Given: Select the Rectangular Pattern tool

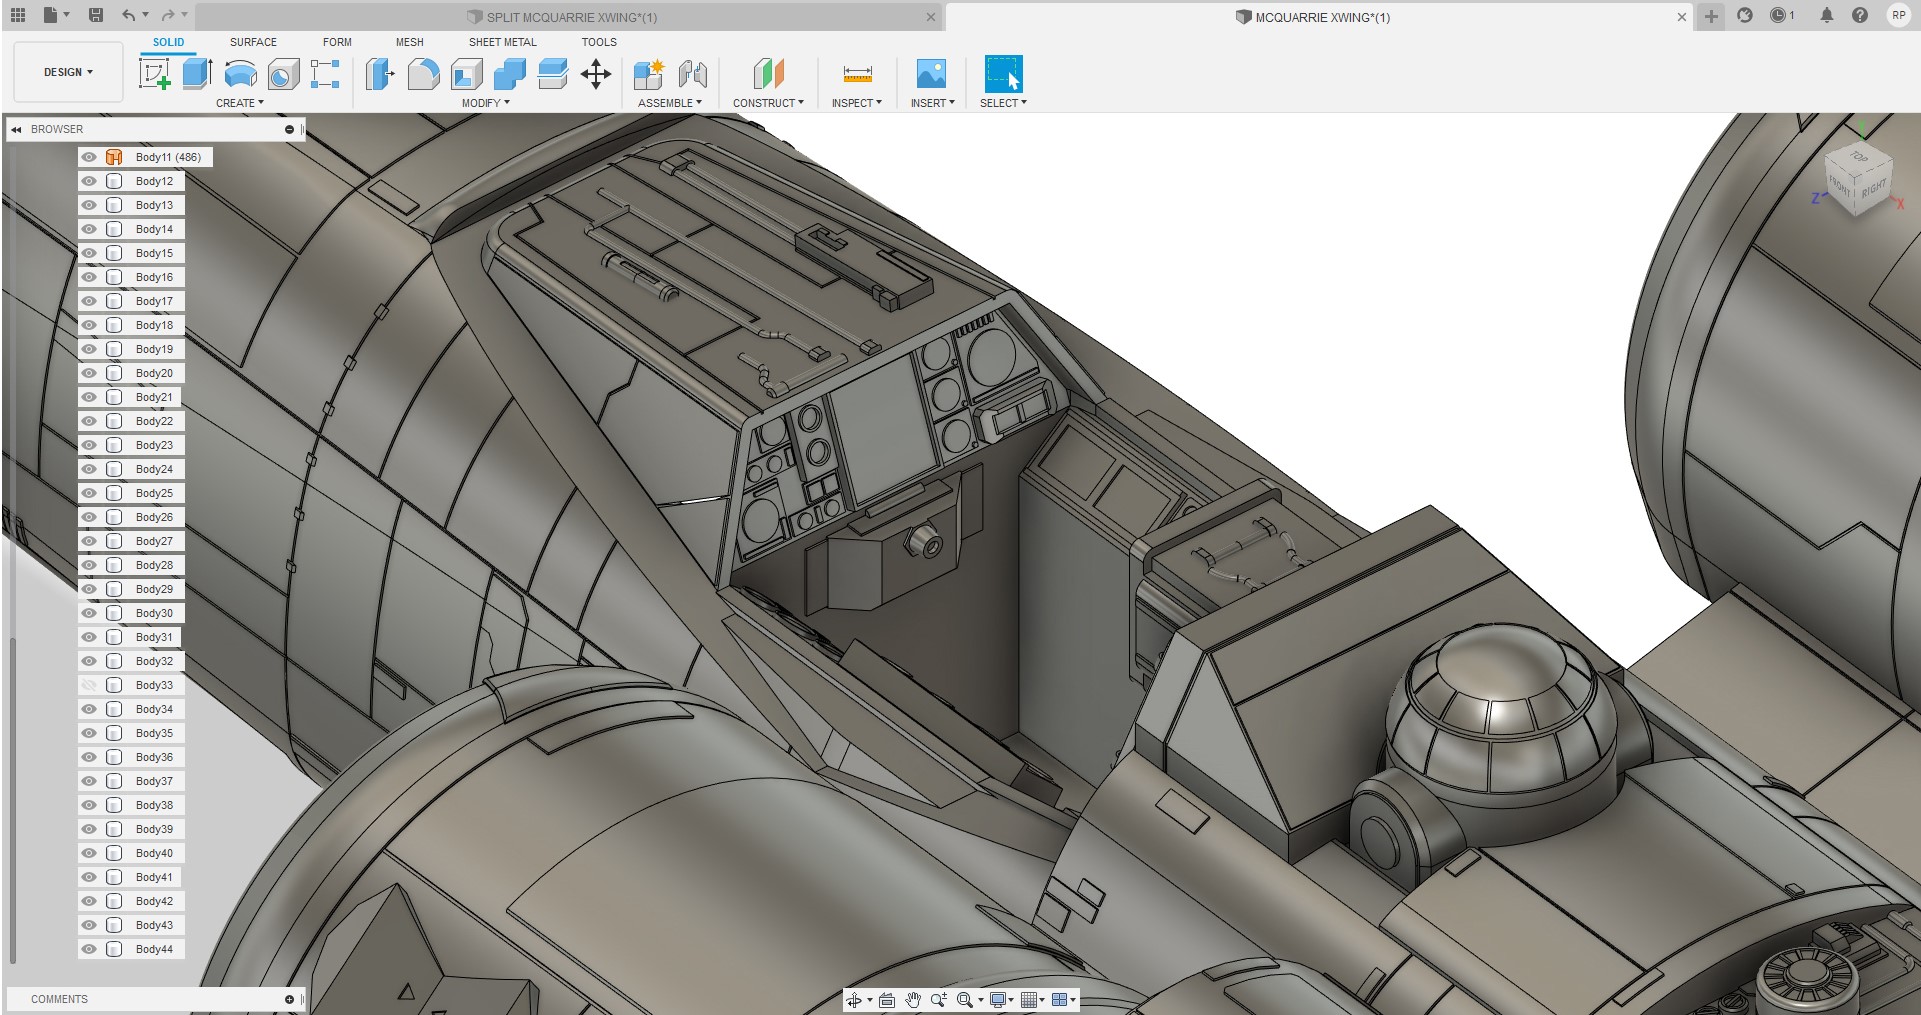Looking at the screenshot, I should (x=325, y=74).
